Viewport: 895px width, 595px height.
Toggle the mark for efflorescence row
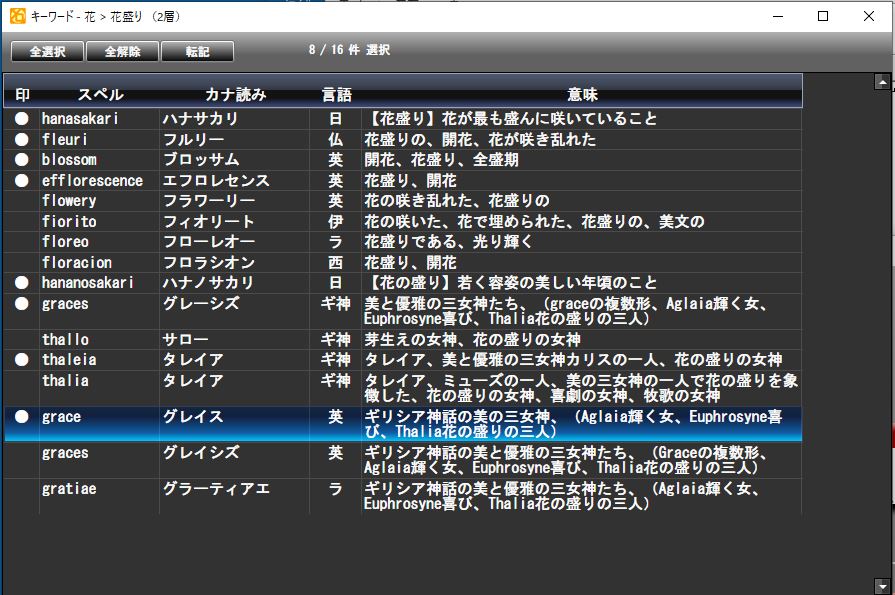(x=22, y=180)
